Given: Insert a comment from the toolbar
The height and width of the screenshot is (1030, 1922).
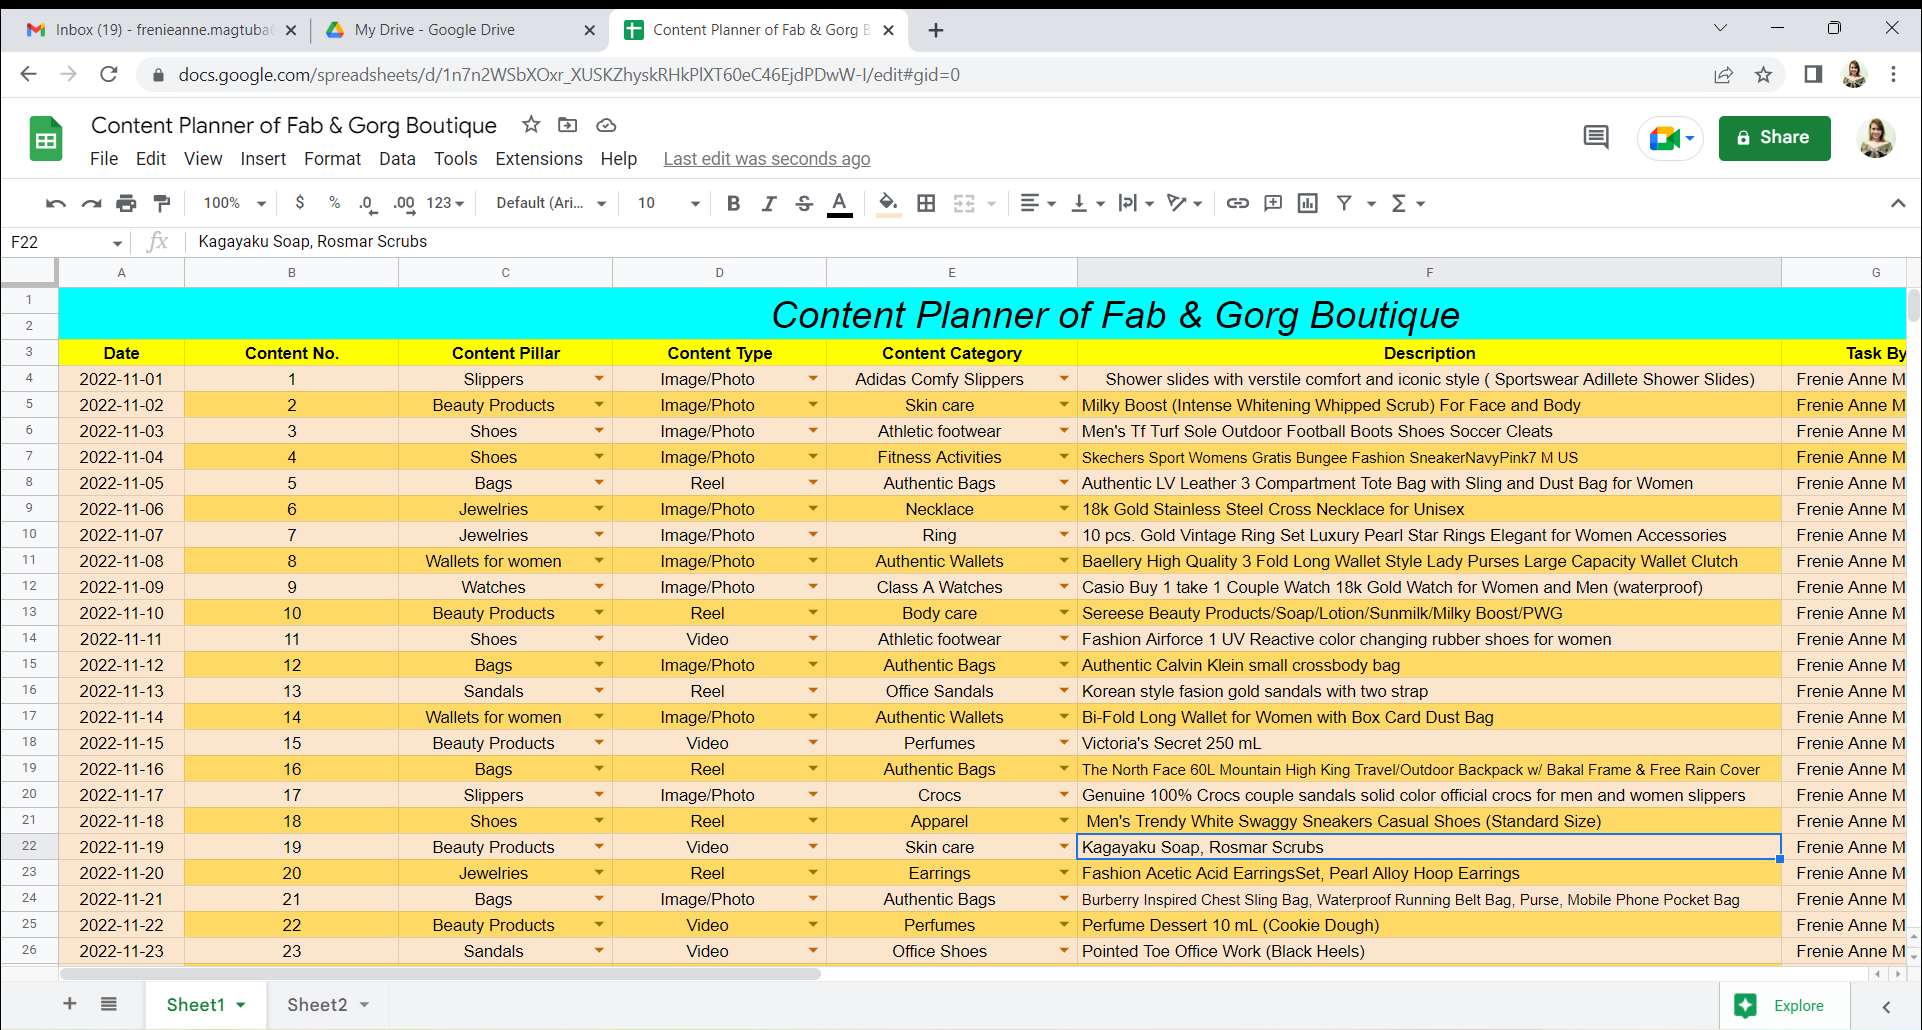Looking at the screenshot, I should click(1272, 203).
